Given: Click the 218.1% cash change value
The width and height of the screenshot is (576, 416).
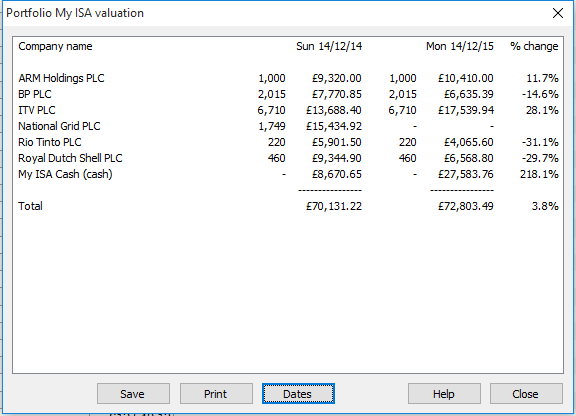Looking at the screenshot, I should point(539,174).
